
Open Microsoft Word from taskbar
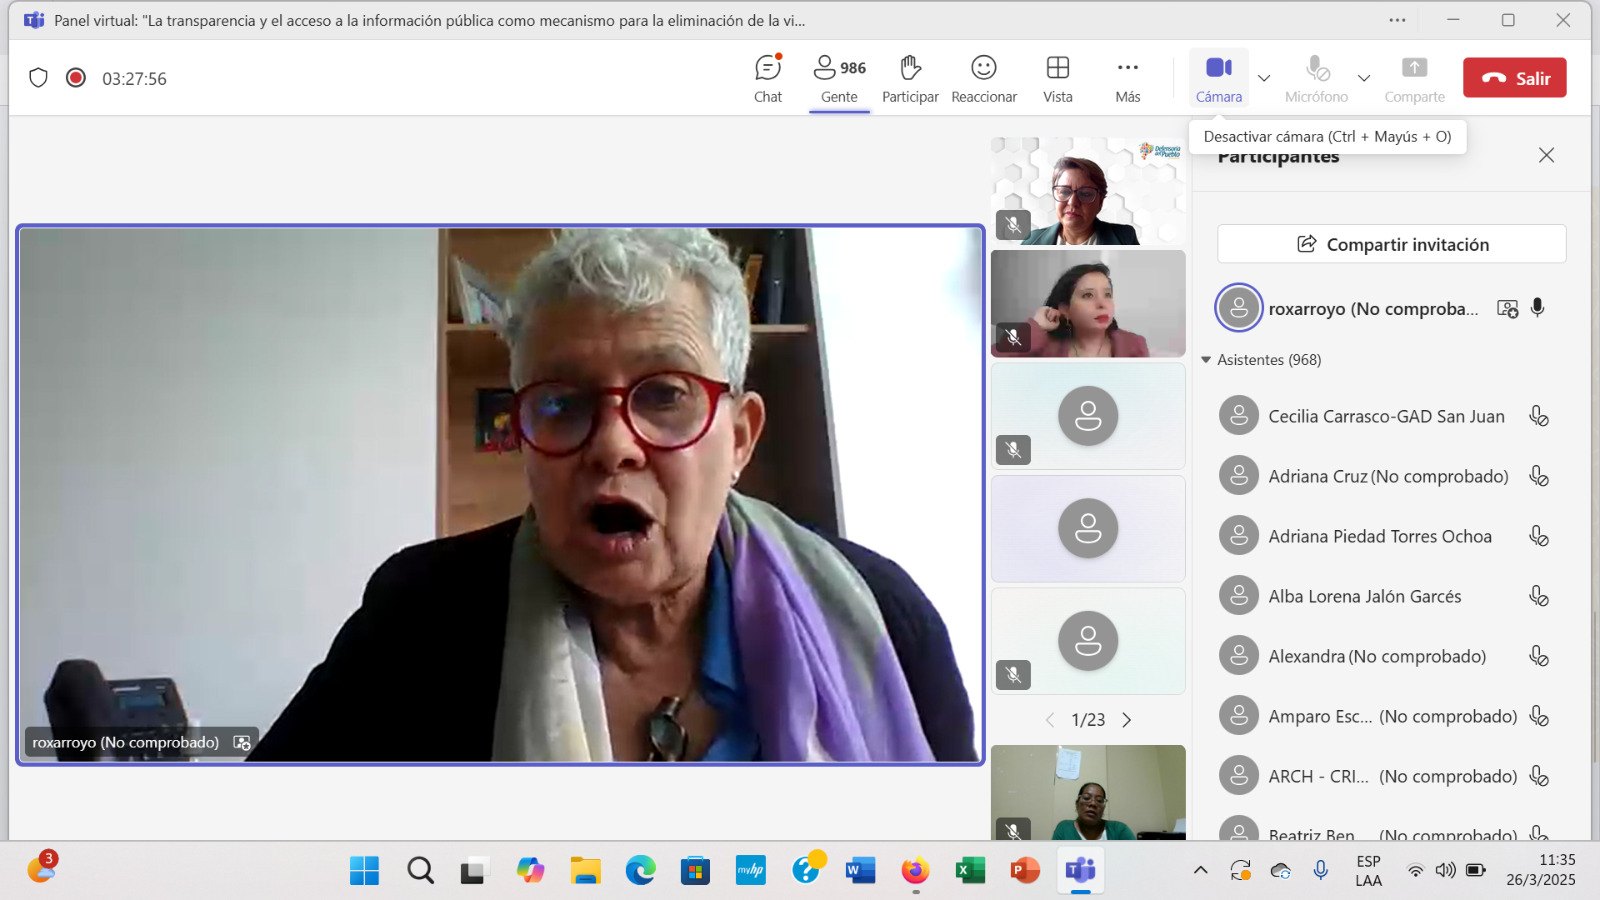(859, 871)
